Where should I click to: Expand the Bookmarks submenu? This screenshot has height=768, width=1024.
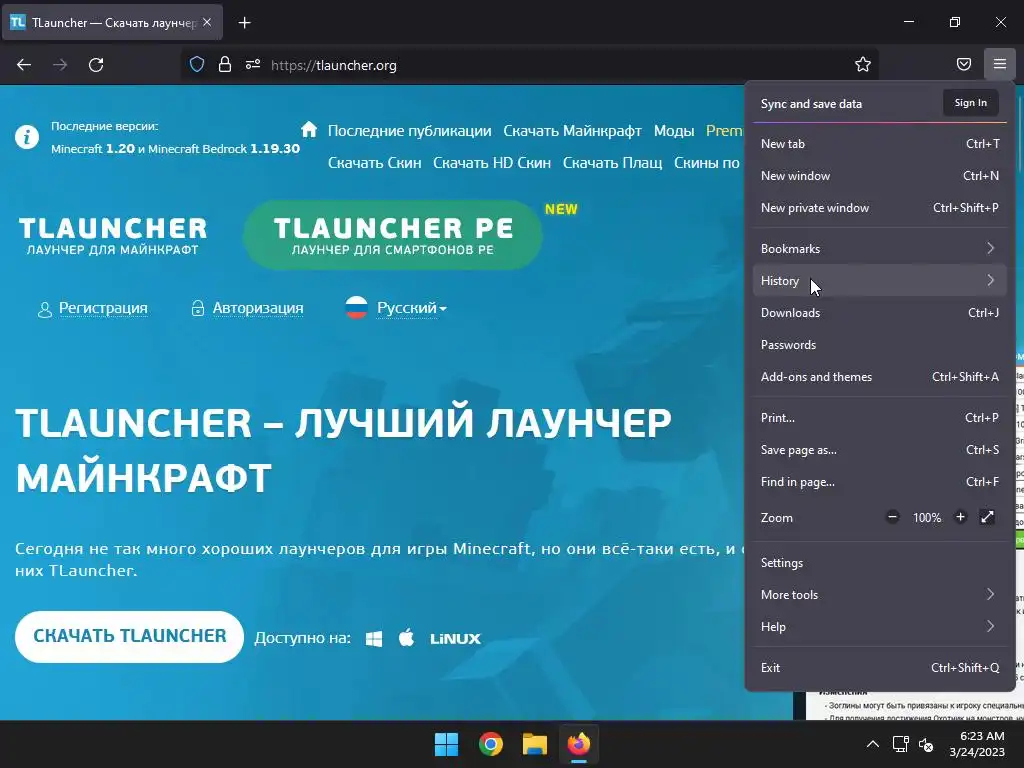point(880,248)
